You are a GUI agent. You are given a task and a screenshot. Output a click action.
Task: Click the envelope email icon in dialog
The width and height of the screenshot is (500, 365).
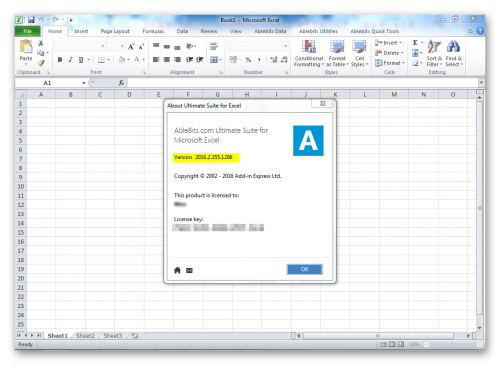tap(189, 270)
